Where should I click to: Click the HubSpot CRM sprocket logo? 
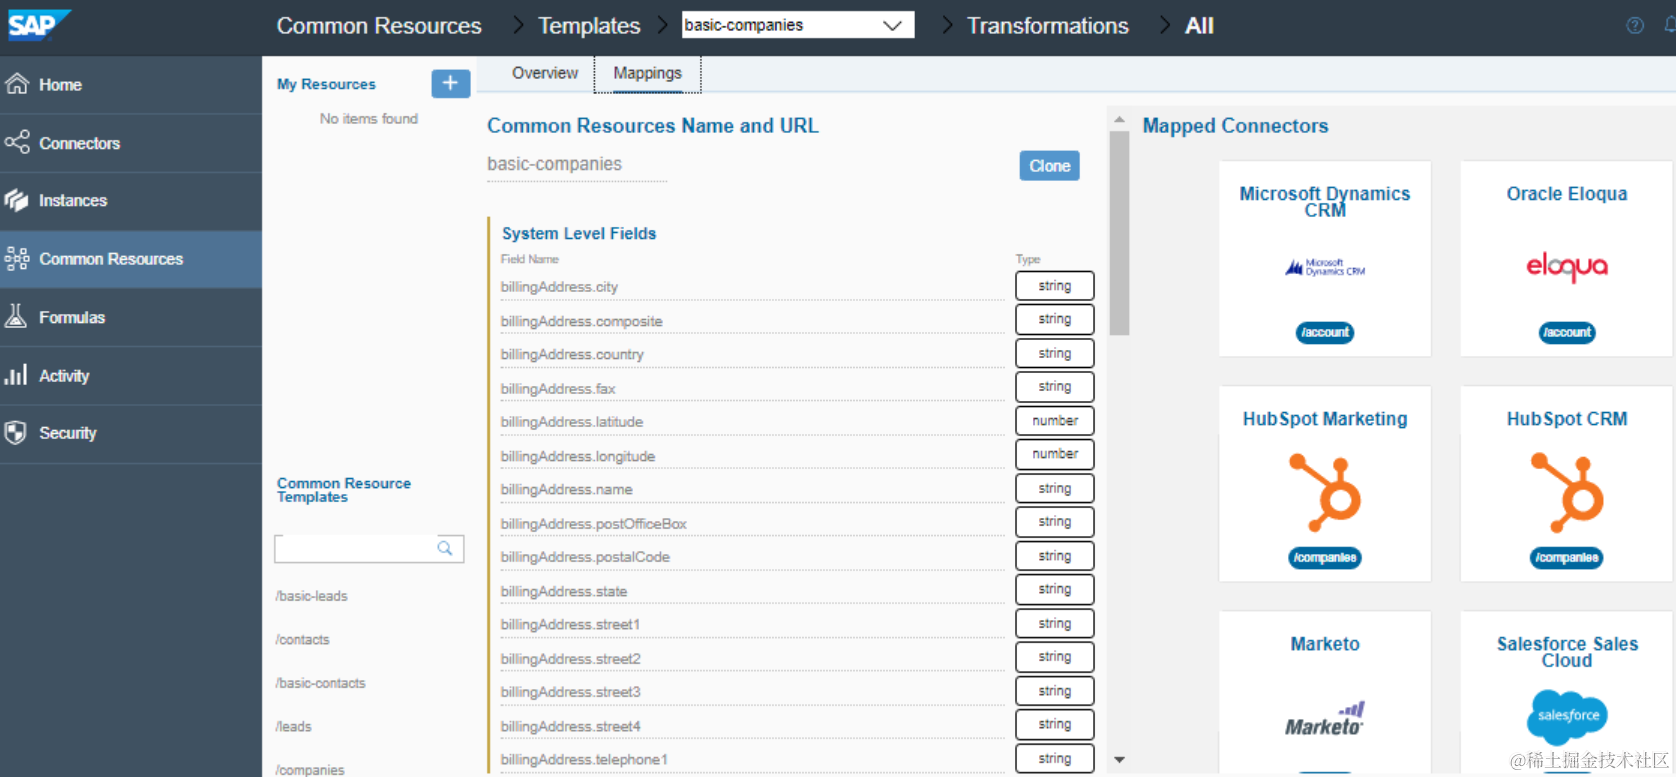[x=1567, y=492]
